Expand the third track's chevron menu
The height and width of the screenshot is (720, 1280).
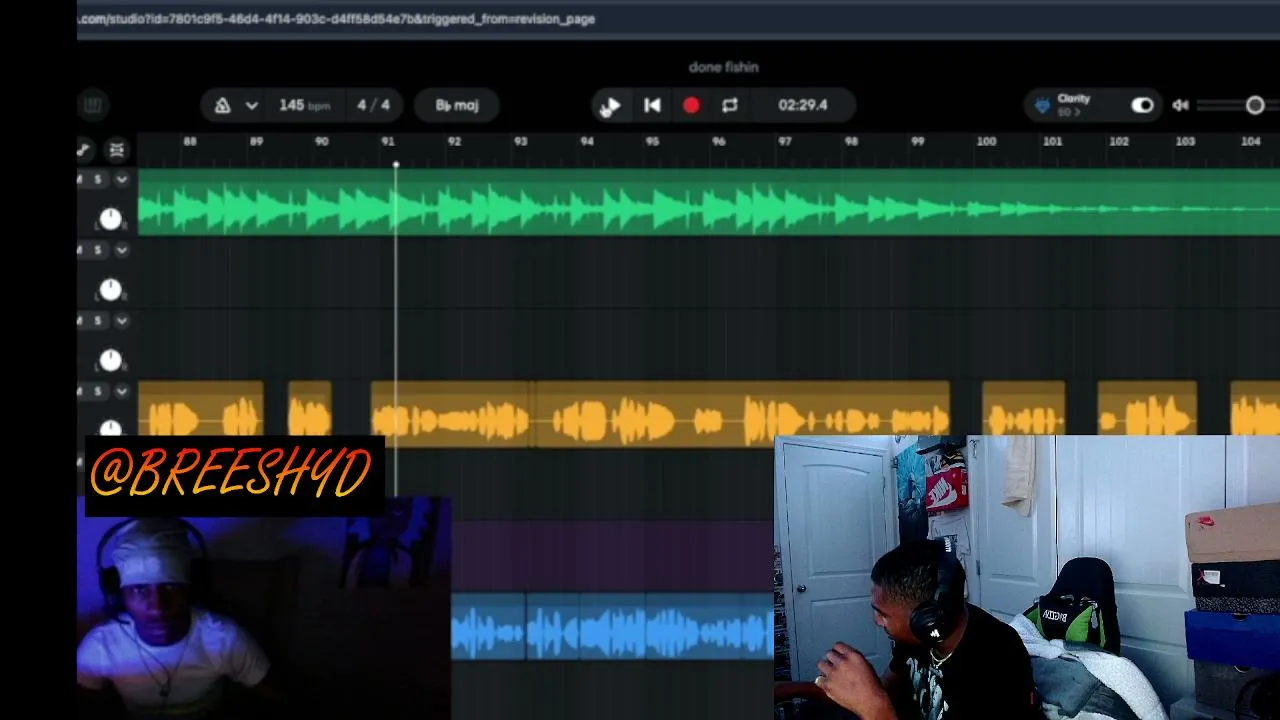(x=122, y=320)
